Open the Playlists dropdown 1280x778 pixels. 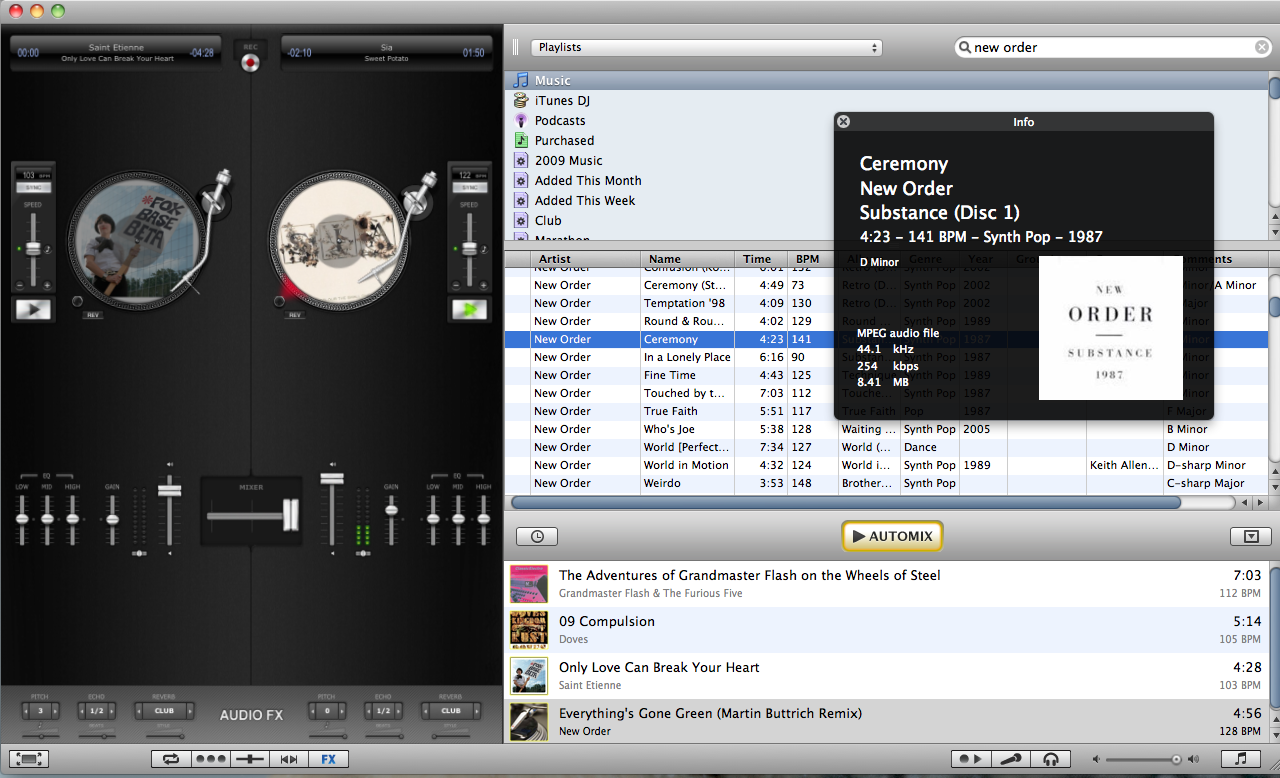705,47
